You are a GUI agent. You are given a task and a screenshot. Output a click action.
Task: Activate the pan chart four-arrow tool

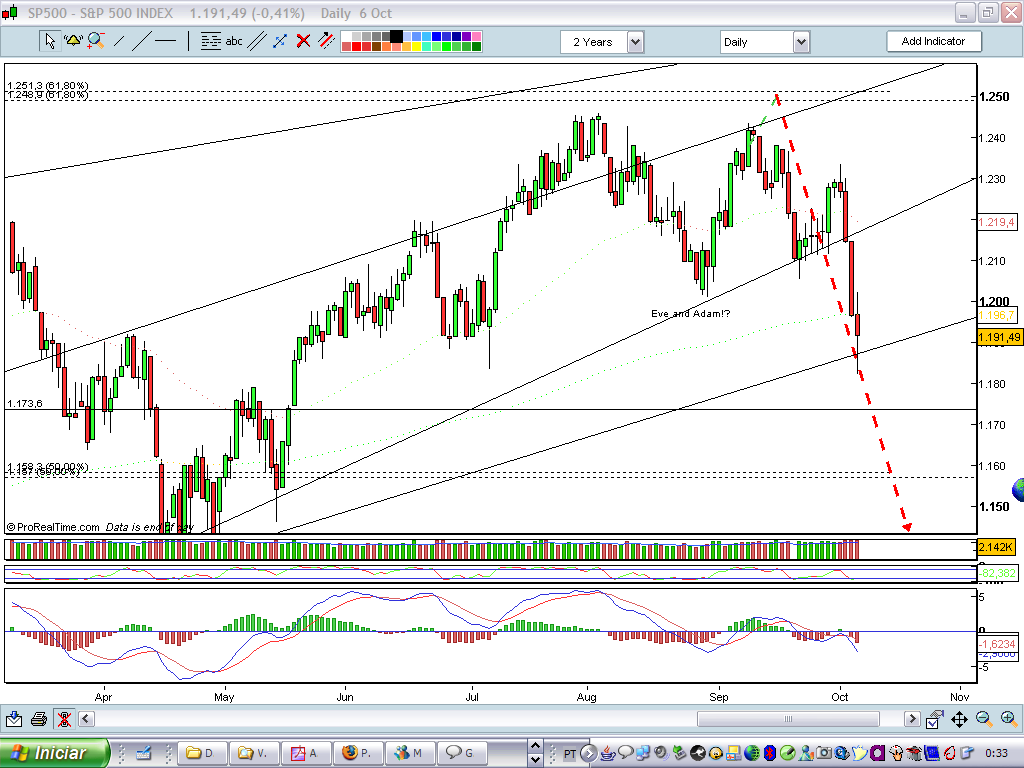point(958,719)
